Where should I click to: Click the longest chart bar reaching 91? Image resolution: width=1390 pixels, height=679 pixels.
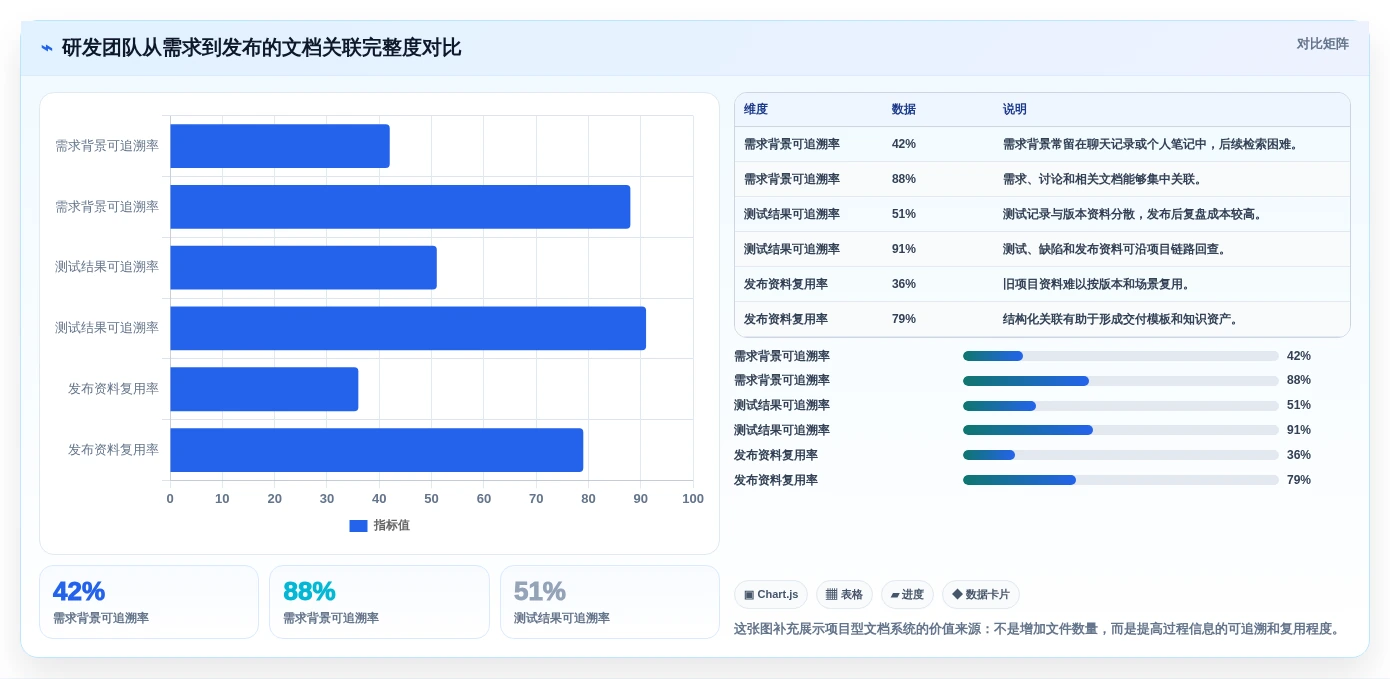(x=408, y=328)
